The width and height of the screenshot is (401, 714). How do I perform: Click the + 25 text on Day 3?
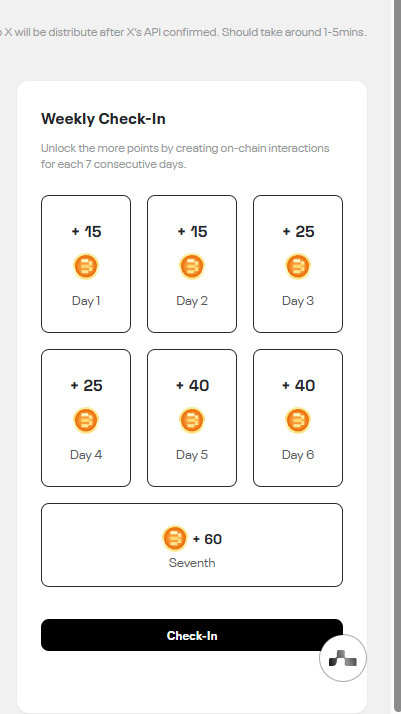[298, 231]
